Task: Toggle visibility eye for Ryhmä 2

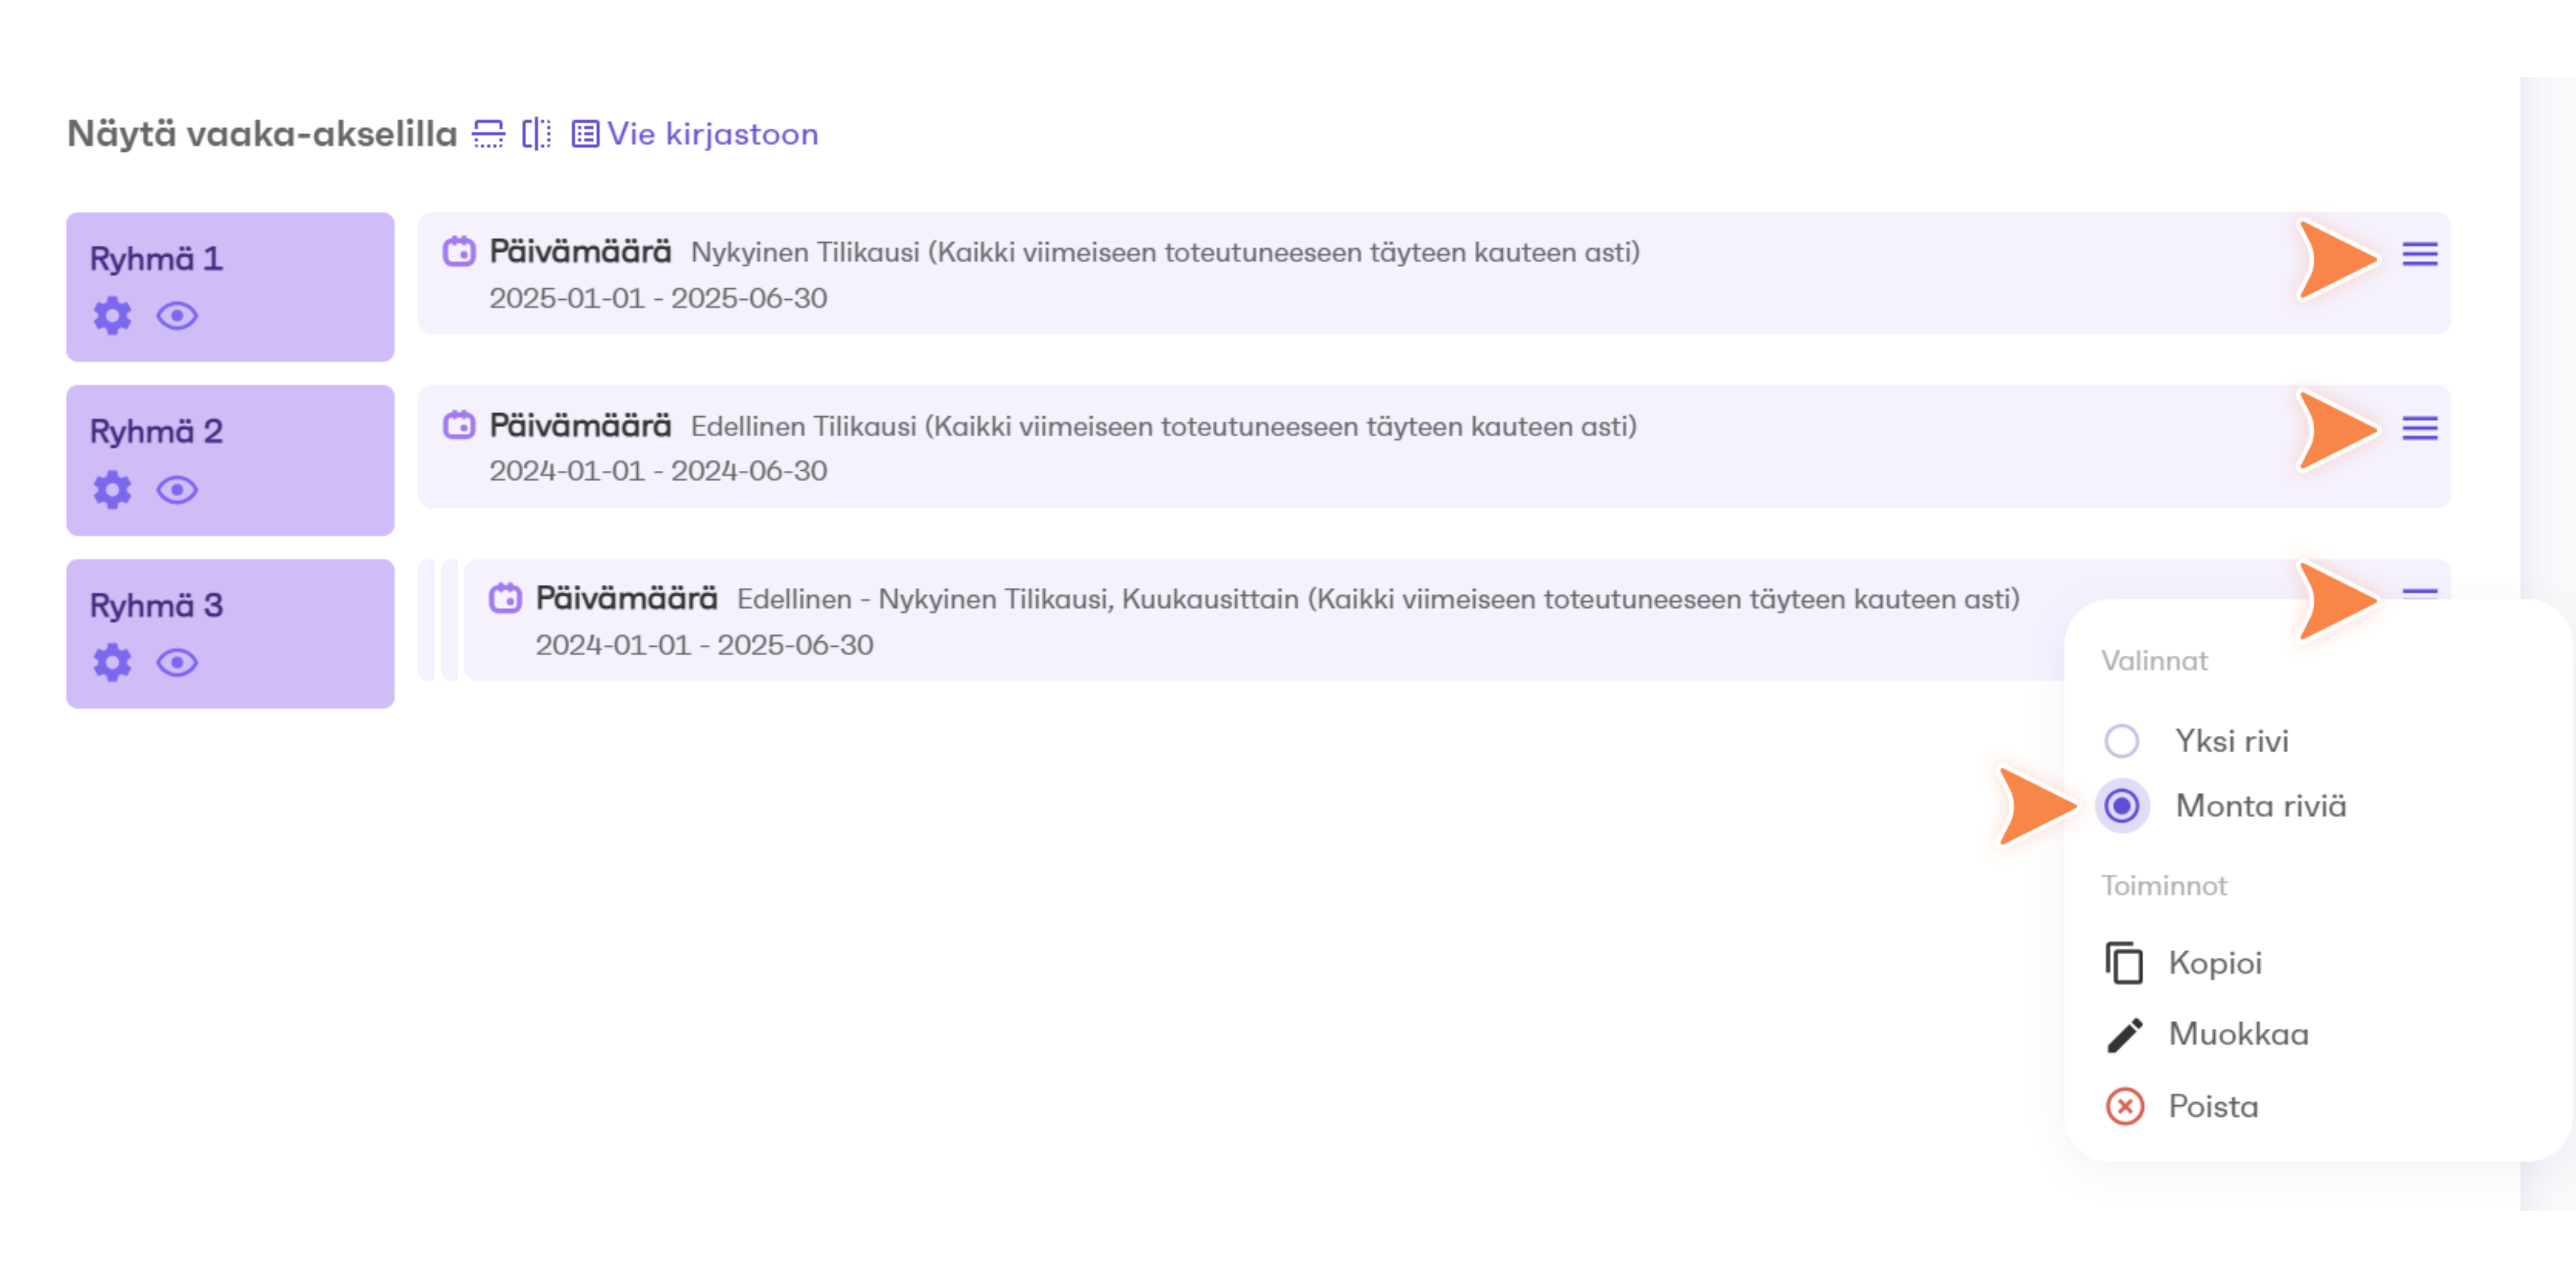Action: click(x=177, y=490)
